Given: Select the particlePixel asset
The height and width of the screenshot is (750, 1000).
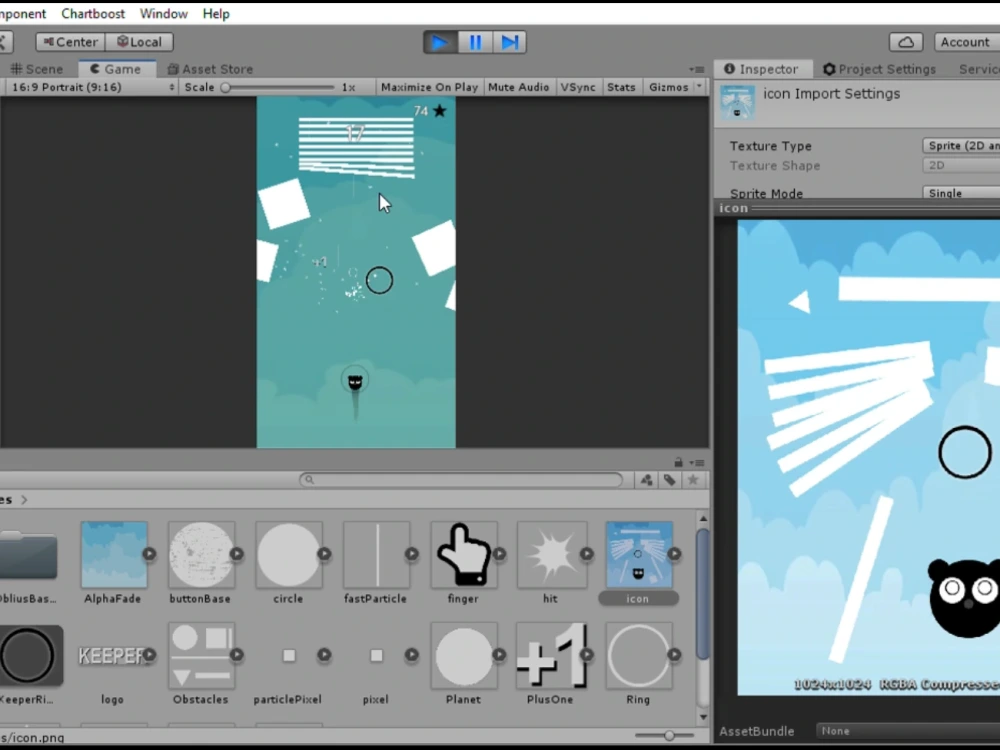Looking at the screenshot, I should tap(288, 656).
